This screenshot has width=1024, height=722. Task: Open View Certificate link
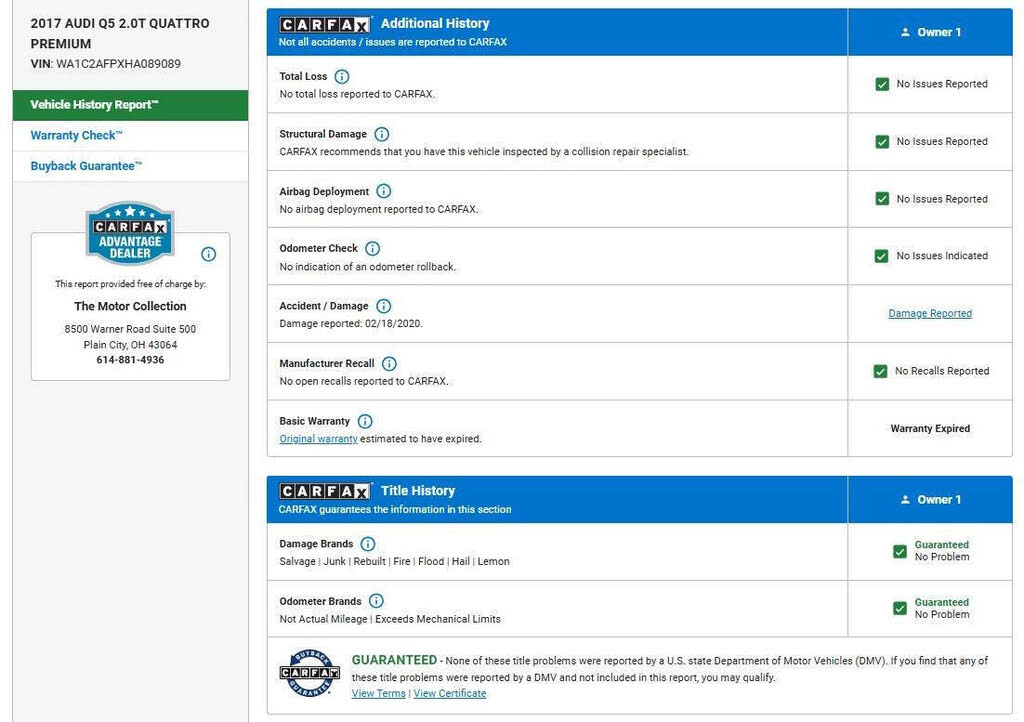tap(450, 694)
